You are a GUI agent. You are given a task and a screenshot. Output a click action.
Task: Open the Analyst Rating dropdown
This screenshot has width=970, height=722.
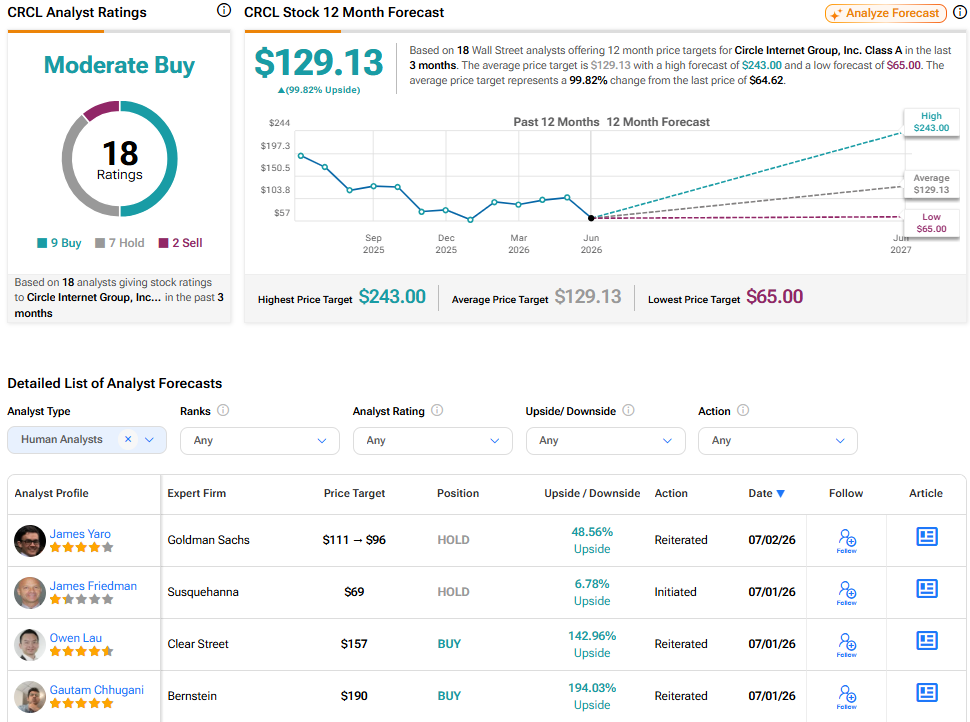(x=432, y=441)
